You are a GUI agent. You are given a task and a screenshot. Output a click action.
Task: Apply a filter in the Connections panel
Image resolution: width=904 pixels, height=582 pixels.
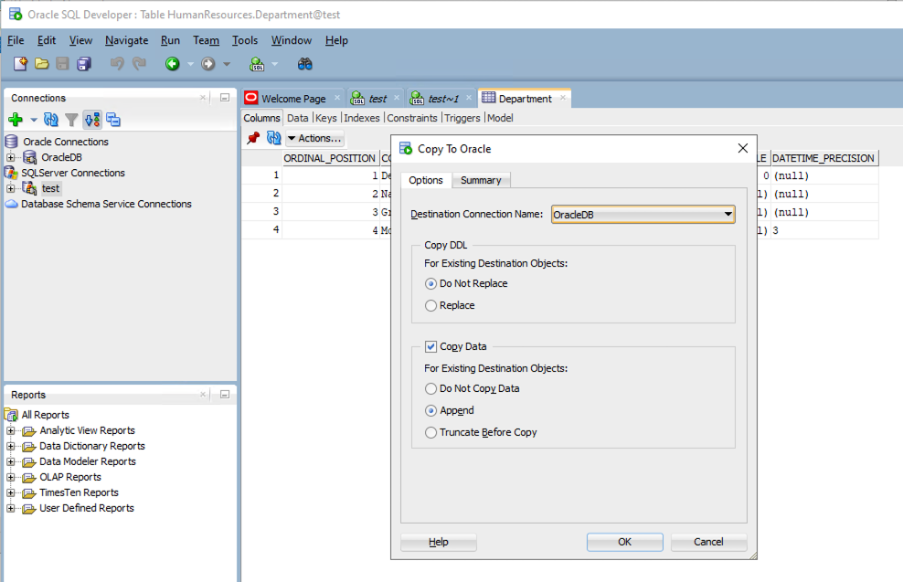[x=70, y=119]
